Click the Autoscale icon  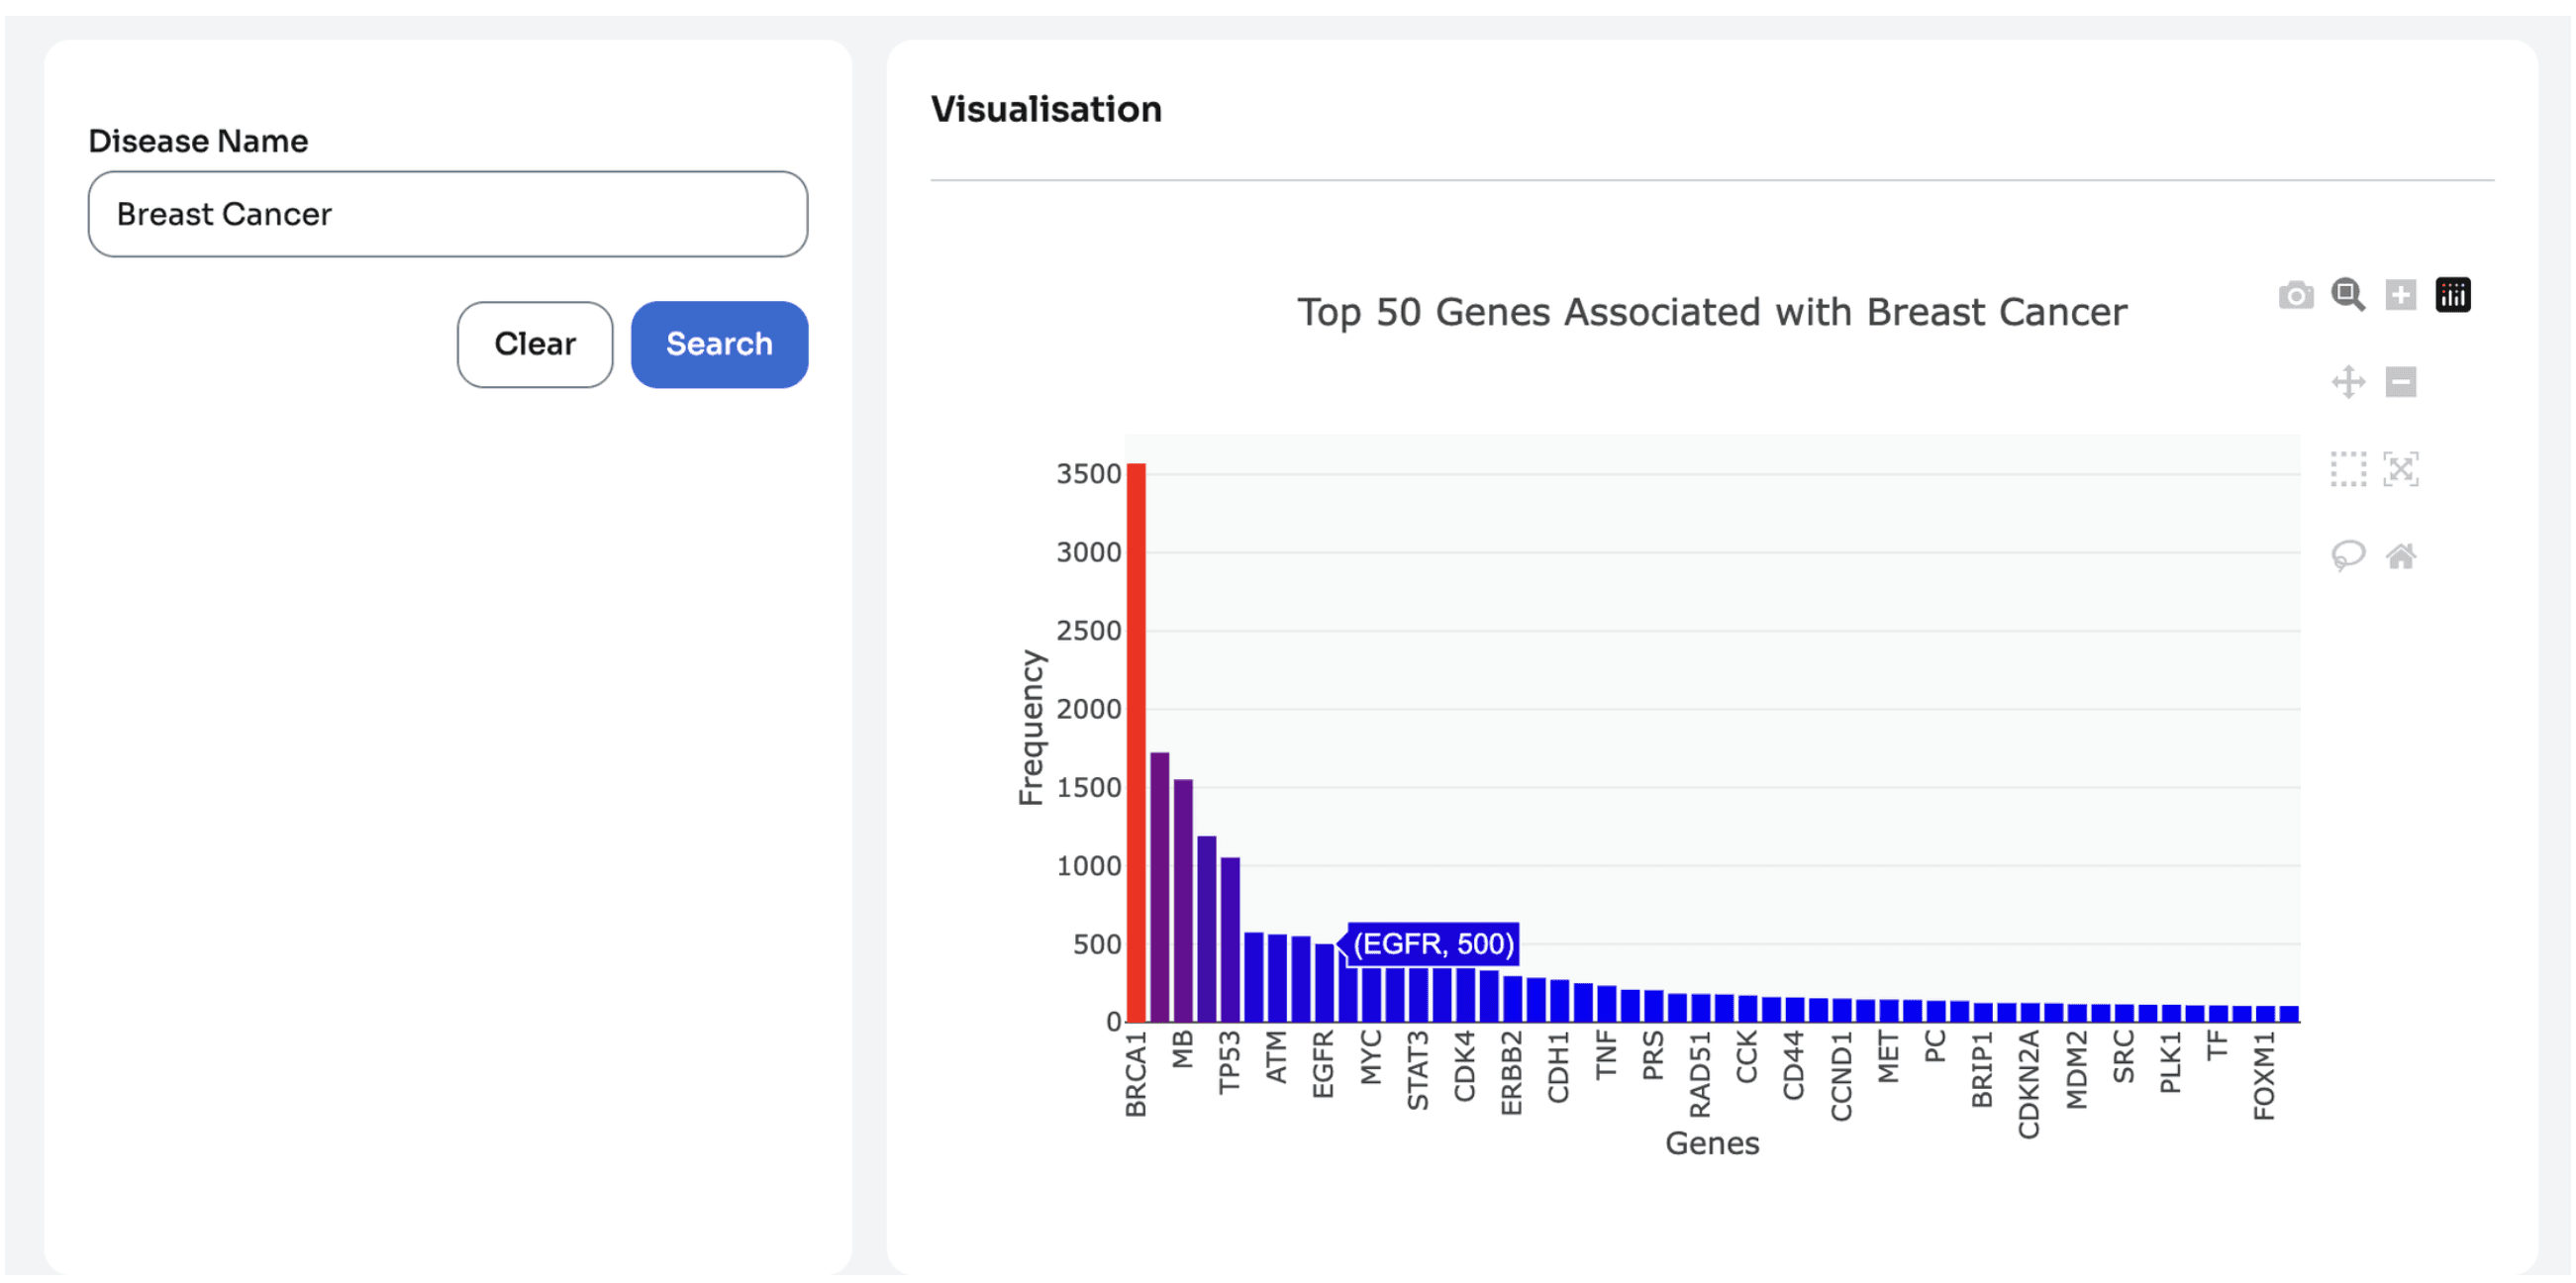(x=2400, y=469)
